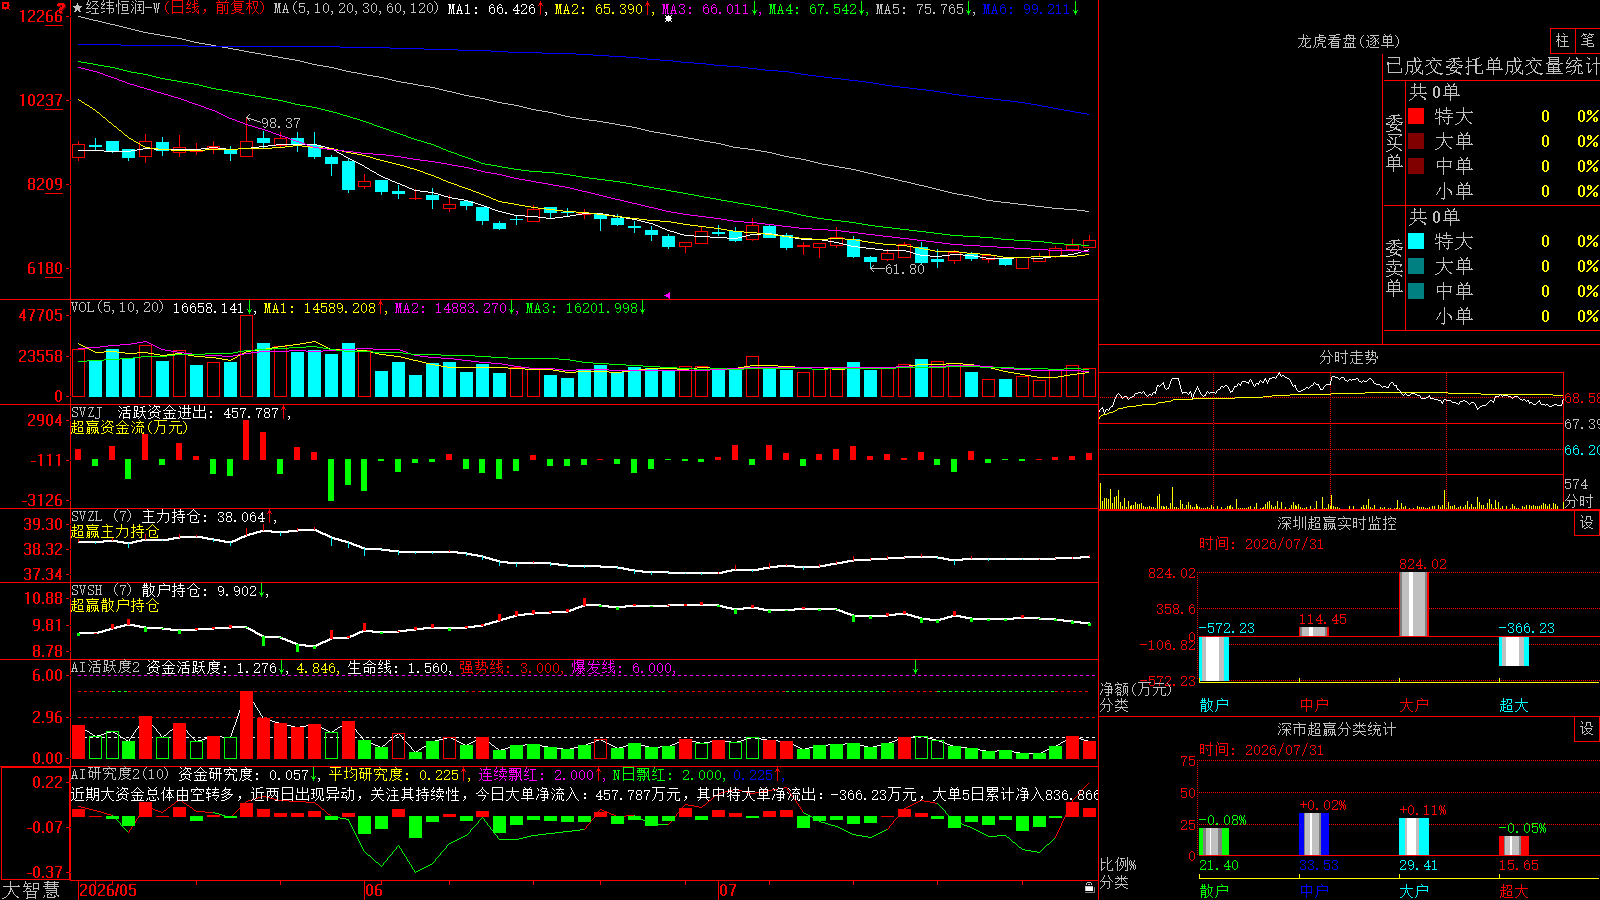Open the 大智慧 logo in the bottom-left corner
Screen dimensions: 1600x900
coord(31,889)
